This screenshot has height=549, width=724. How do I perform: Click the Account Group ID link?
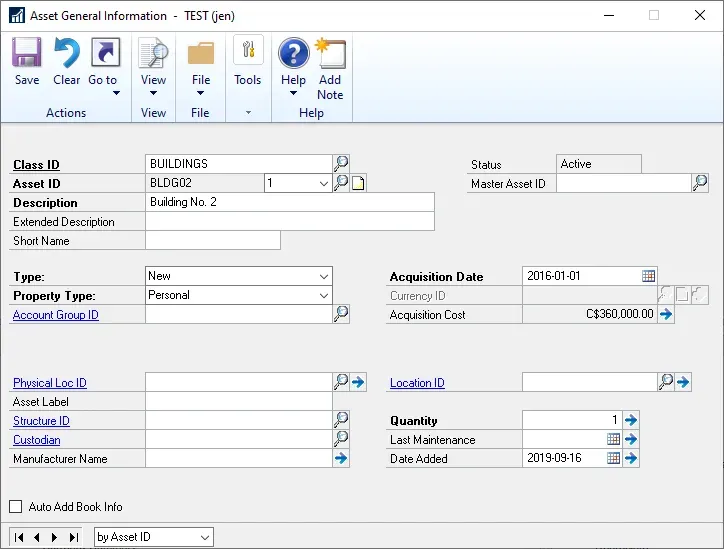click(56, 315)
